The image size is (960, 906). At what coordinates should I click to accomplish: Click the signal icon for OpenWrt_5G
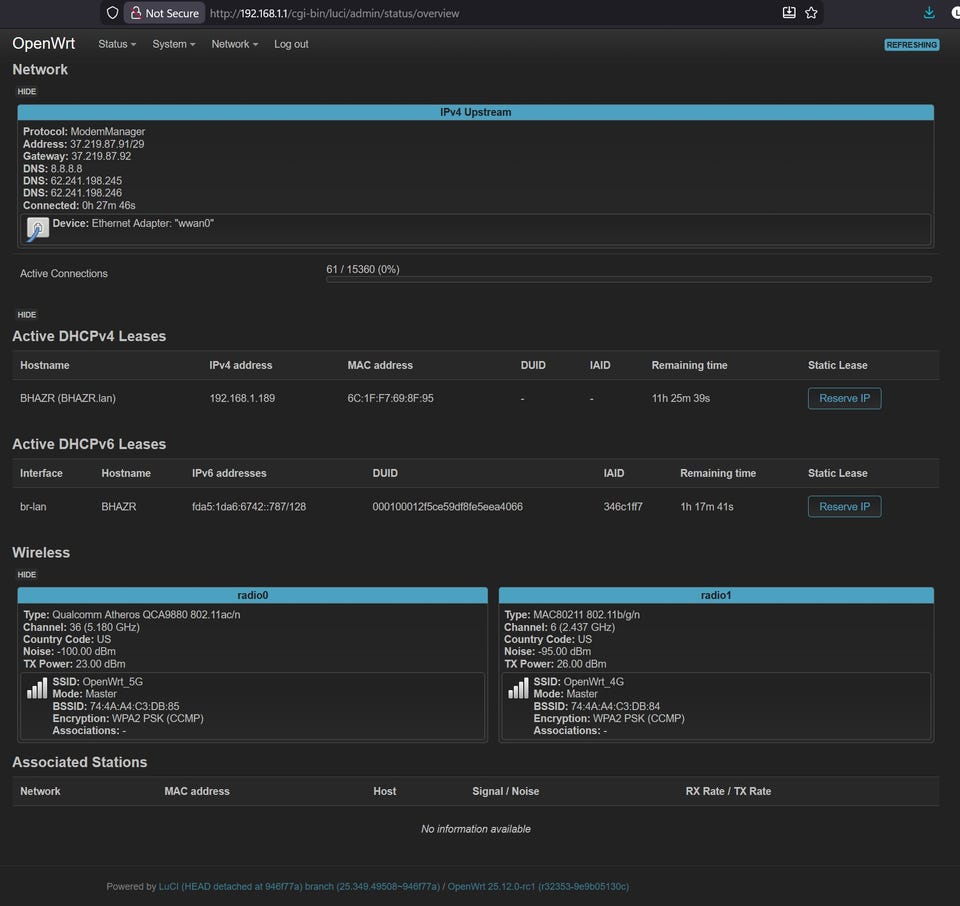[x=37, y=689]
